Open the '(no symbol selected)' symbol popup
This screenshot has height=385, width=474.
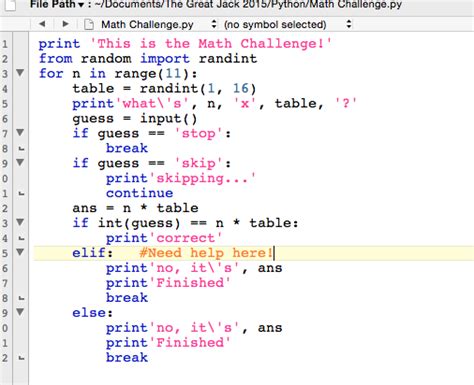(x=288, y=24)
